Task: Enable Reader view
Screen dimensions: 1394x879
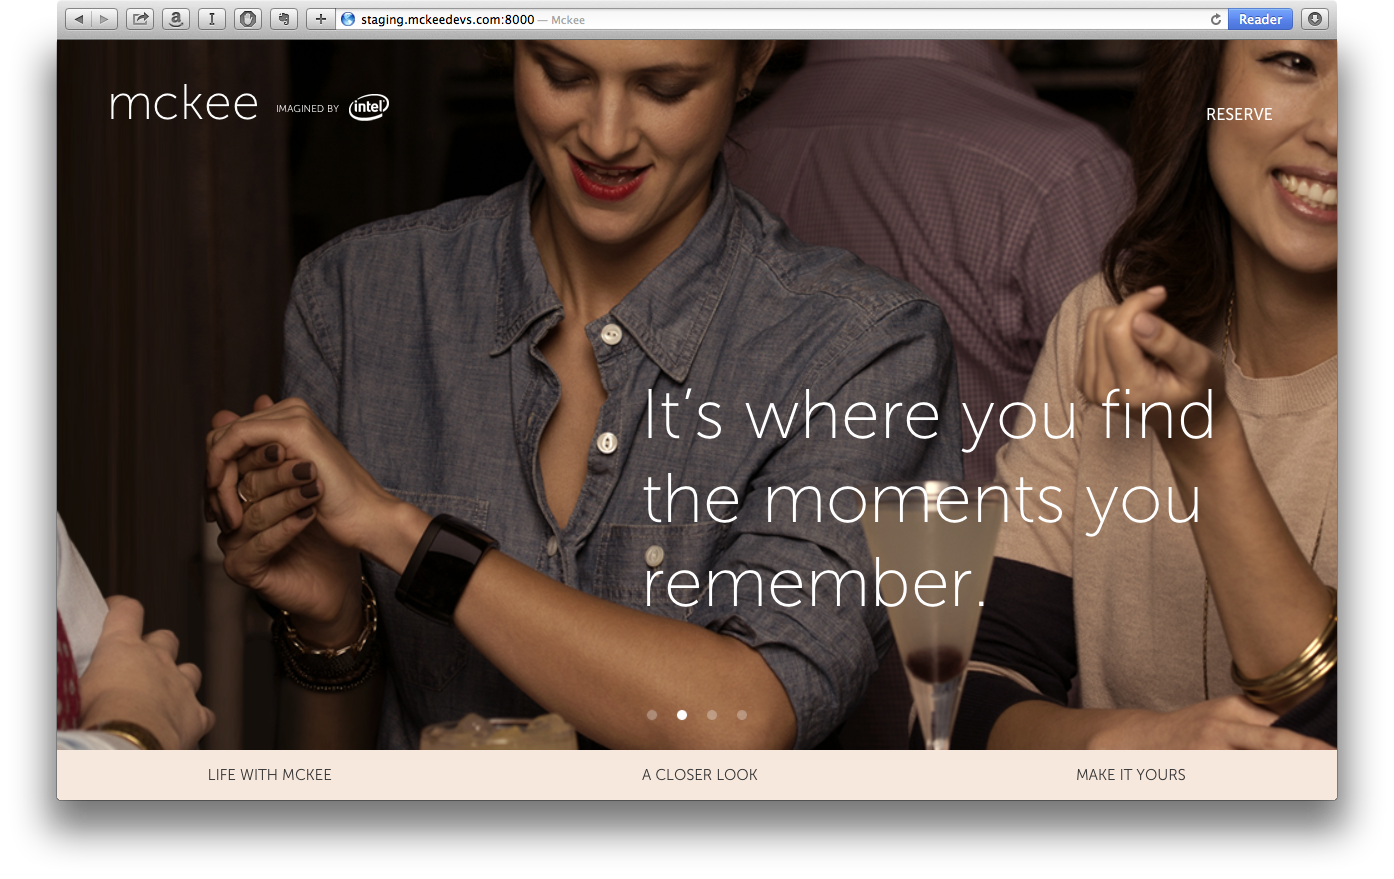Action: [x=1259, y=18]
